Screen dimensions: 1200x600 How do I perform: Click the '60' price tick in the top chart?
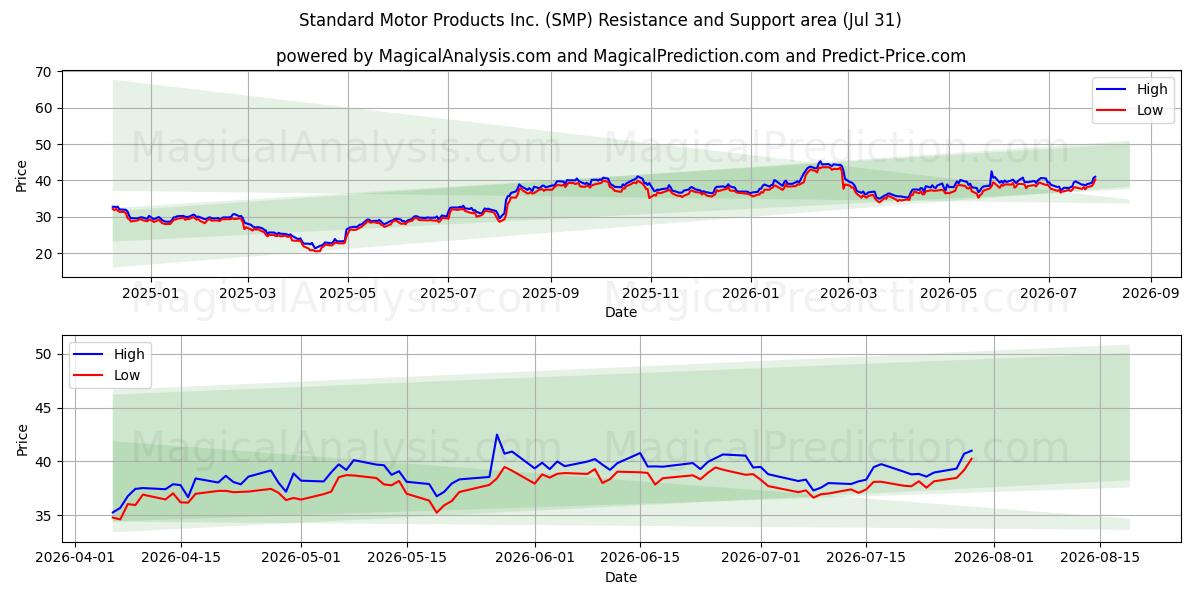point(44,108)
